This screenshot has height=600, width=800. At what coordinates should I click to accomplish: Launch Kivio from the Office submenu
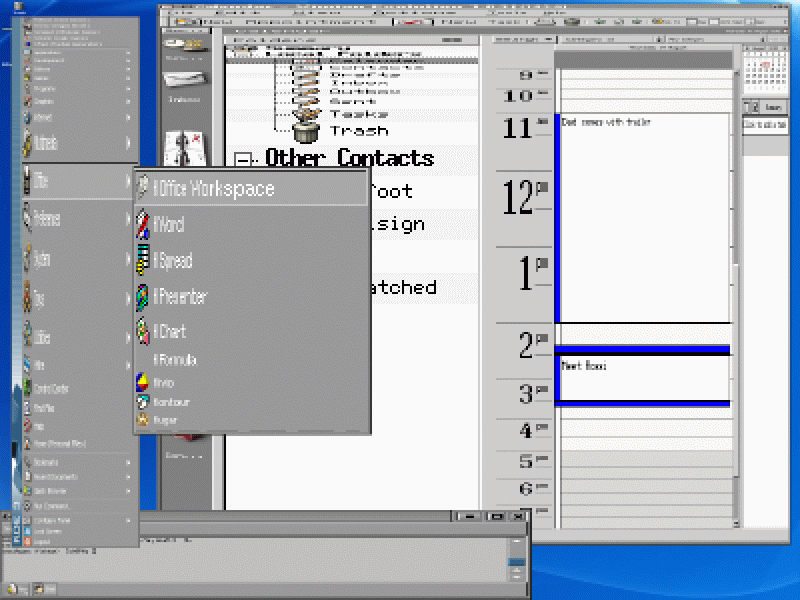pos(163,382)
